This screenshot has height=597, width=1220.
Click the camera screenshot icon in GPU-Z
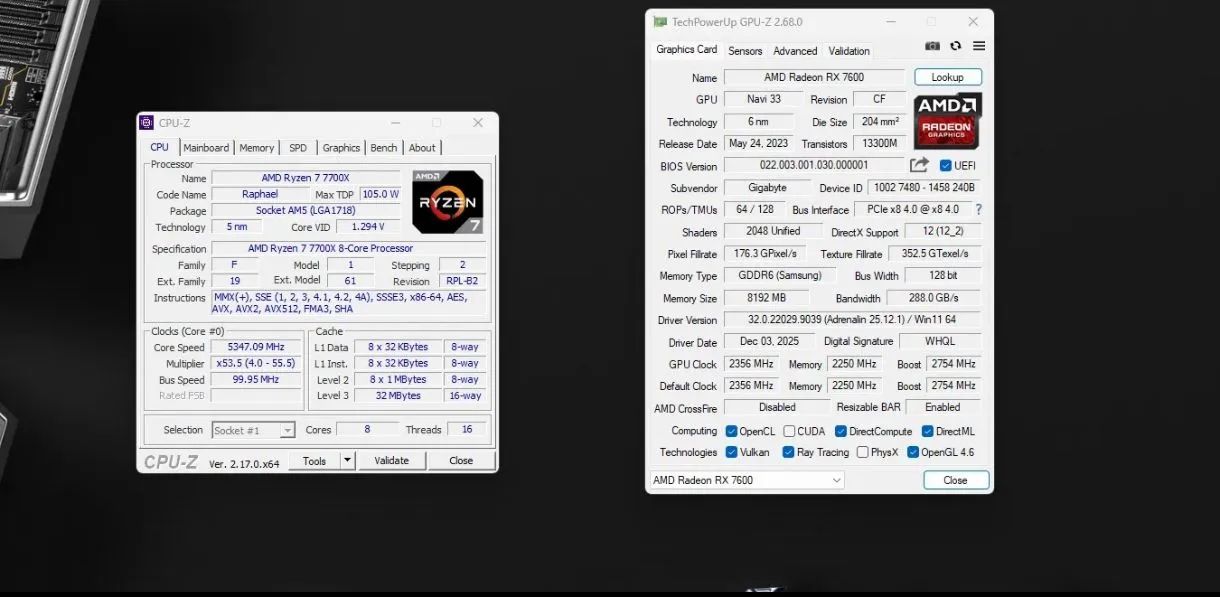pyautogui.click(x=932, y=45)
